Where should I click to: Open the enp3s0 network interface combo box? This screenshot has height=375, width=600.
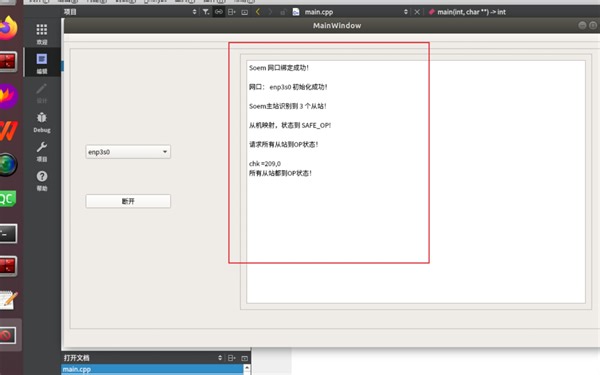tap(128, 152)
